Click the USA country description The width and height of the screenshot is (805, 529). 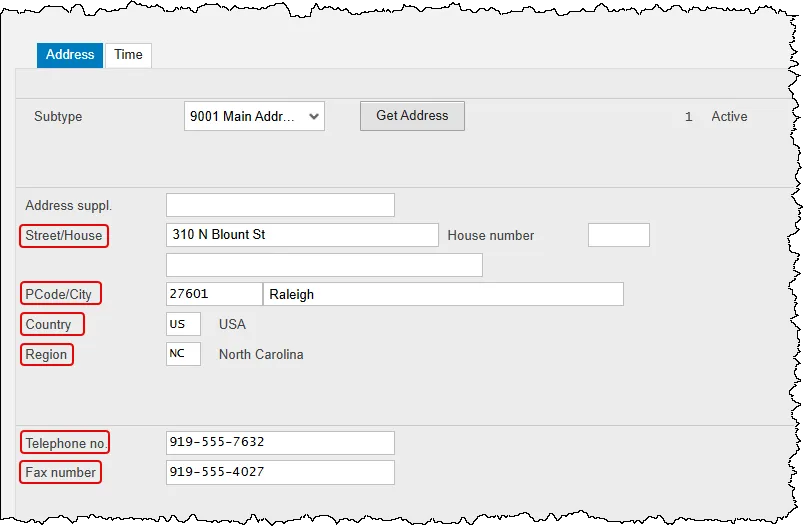[x=232, y=324]
